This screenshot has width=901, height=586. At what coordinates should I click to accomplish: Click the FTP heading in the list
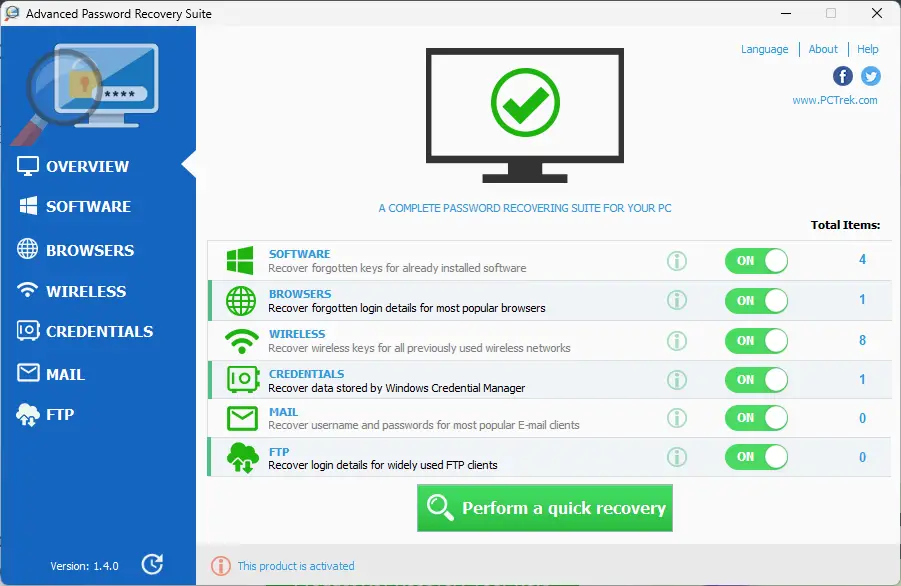(279, 452)
